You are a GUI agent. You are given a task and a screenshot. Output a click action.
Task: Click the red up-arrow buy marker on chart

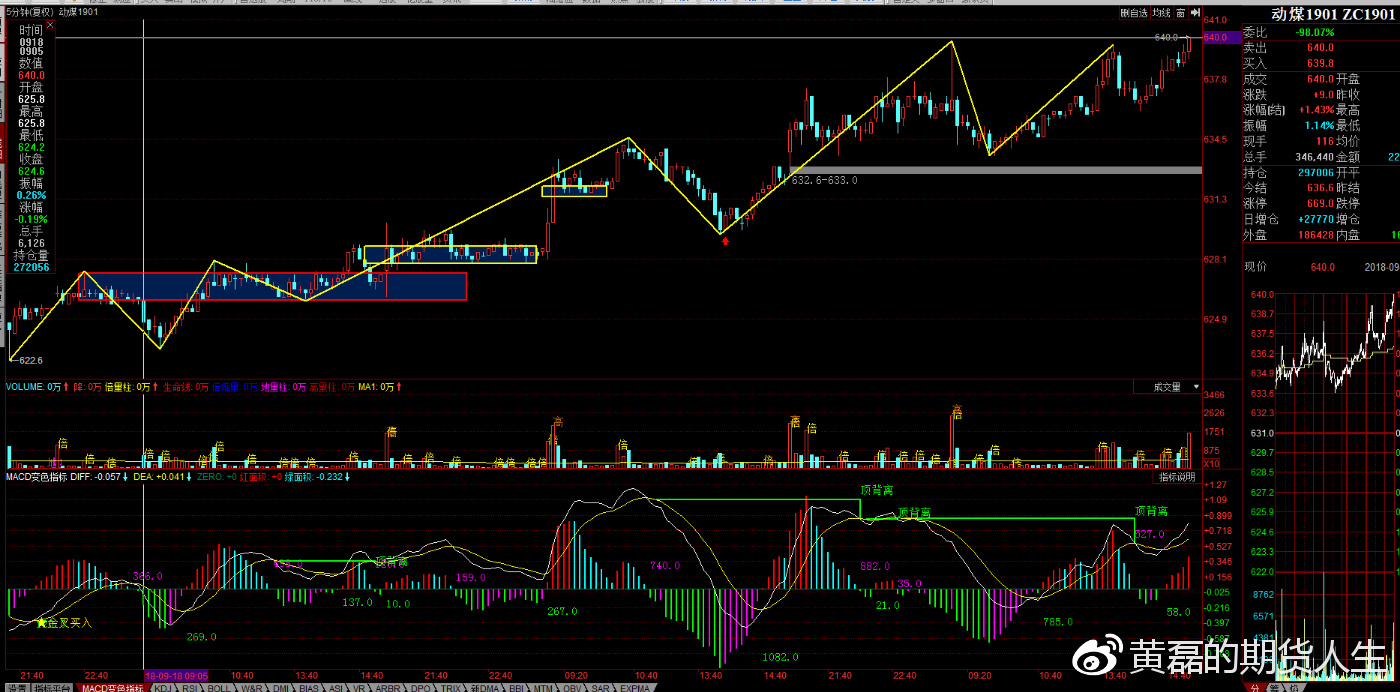pyautogui.click(x=725, y=242)
